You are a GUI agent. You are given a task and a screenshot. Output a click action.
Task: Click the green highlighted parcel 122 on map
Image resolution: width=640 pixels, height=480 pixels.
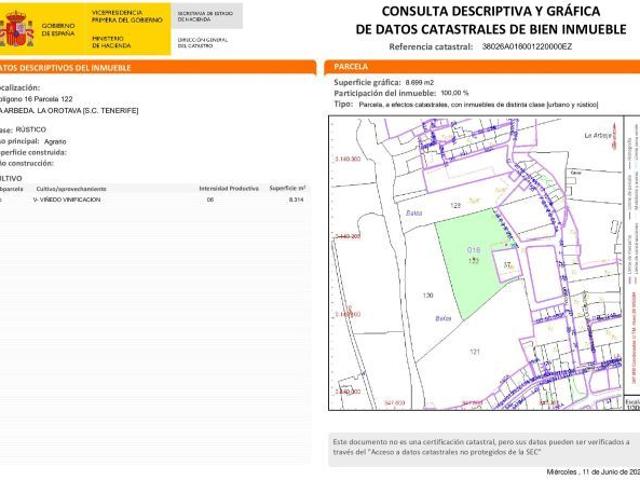click(473, 261)
